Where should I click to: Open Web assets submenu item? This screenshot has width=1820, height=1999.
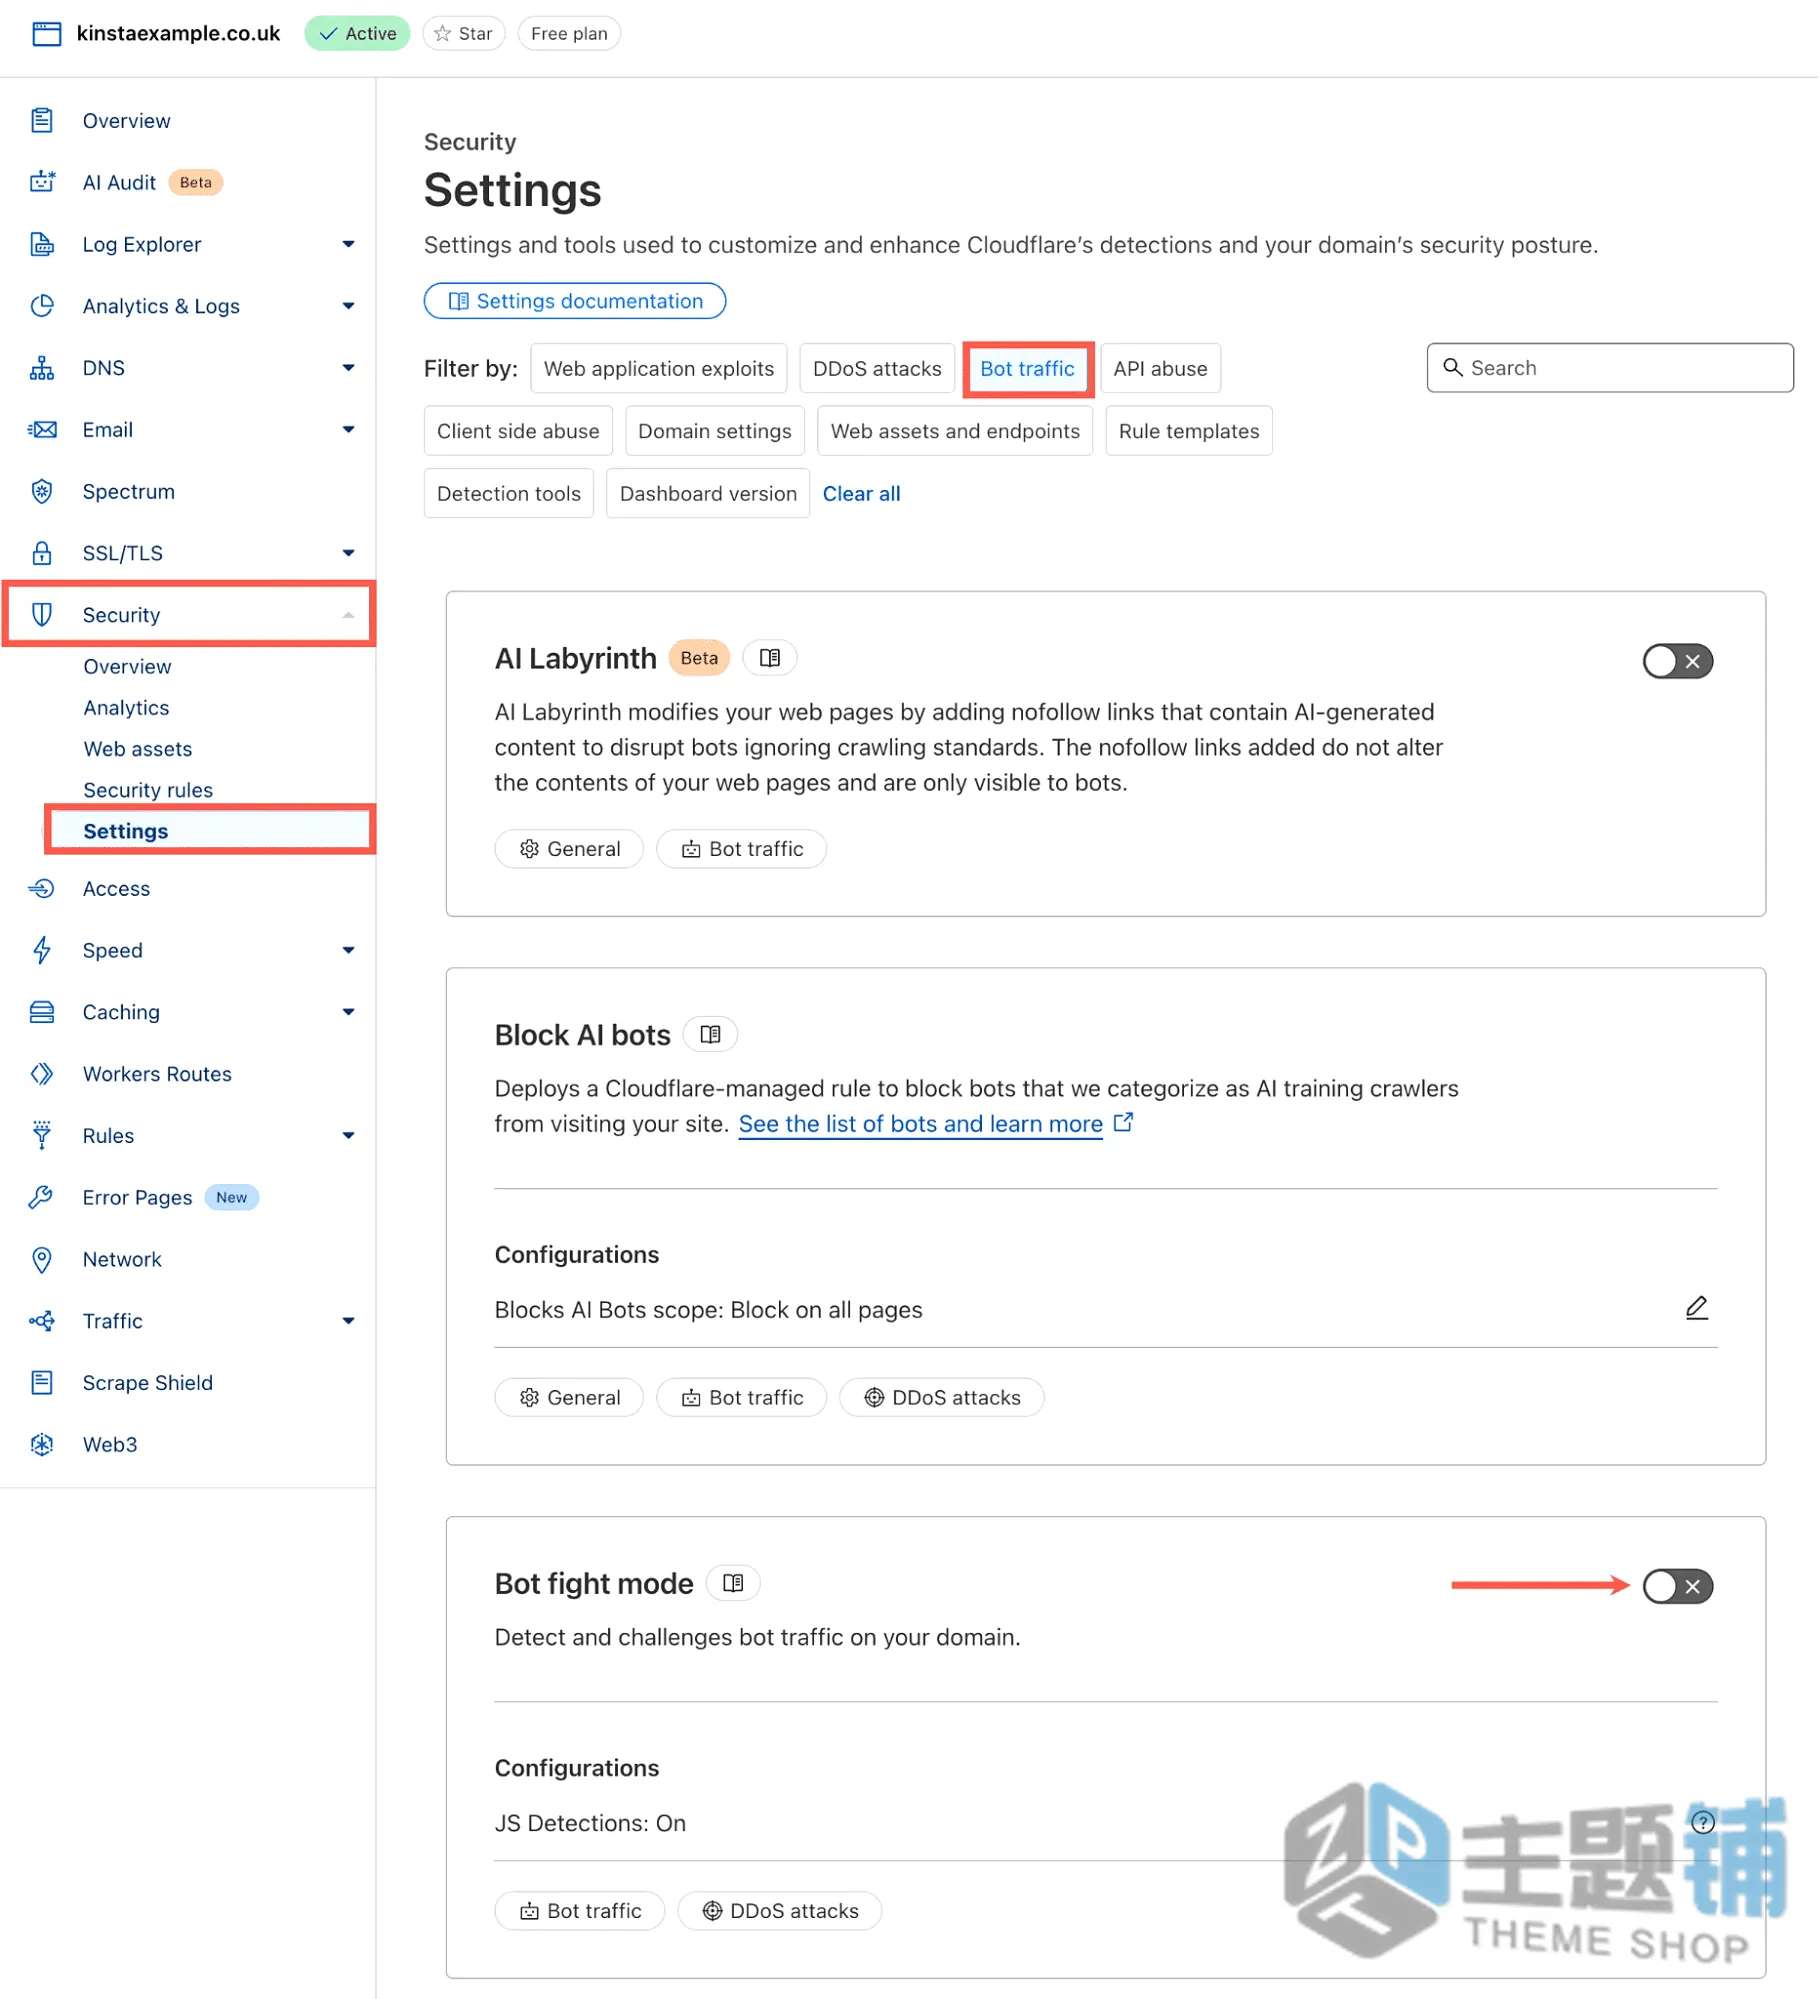138,749
